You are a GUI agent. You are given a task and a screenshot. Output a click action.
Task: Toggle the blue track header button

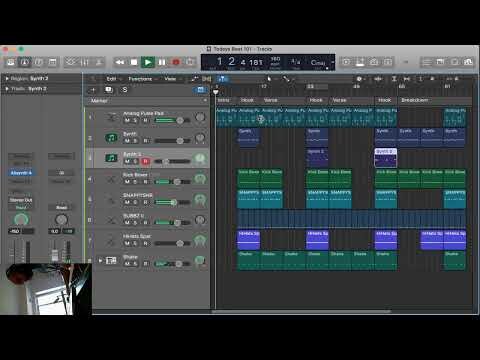[200, 90]
